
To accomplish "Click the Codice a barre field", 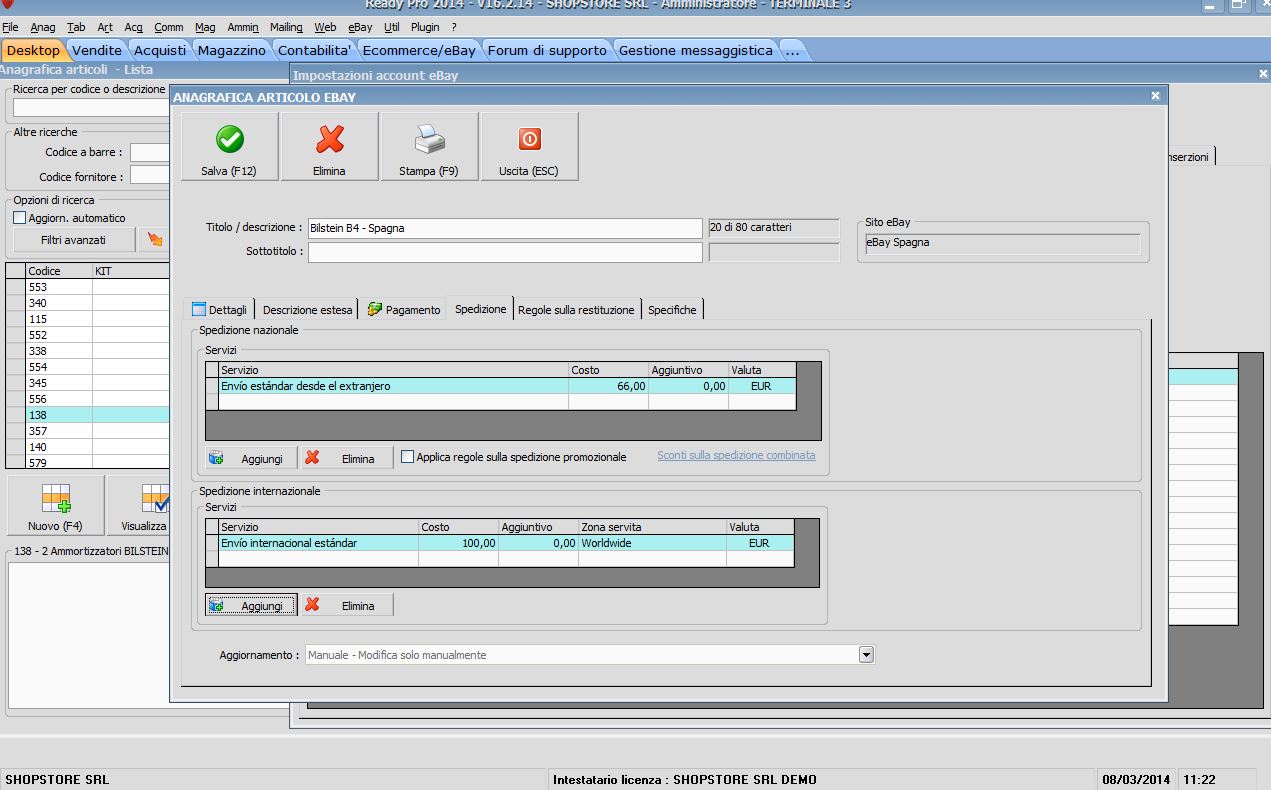I will (x=150, y=152).
